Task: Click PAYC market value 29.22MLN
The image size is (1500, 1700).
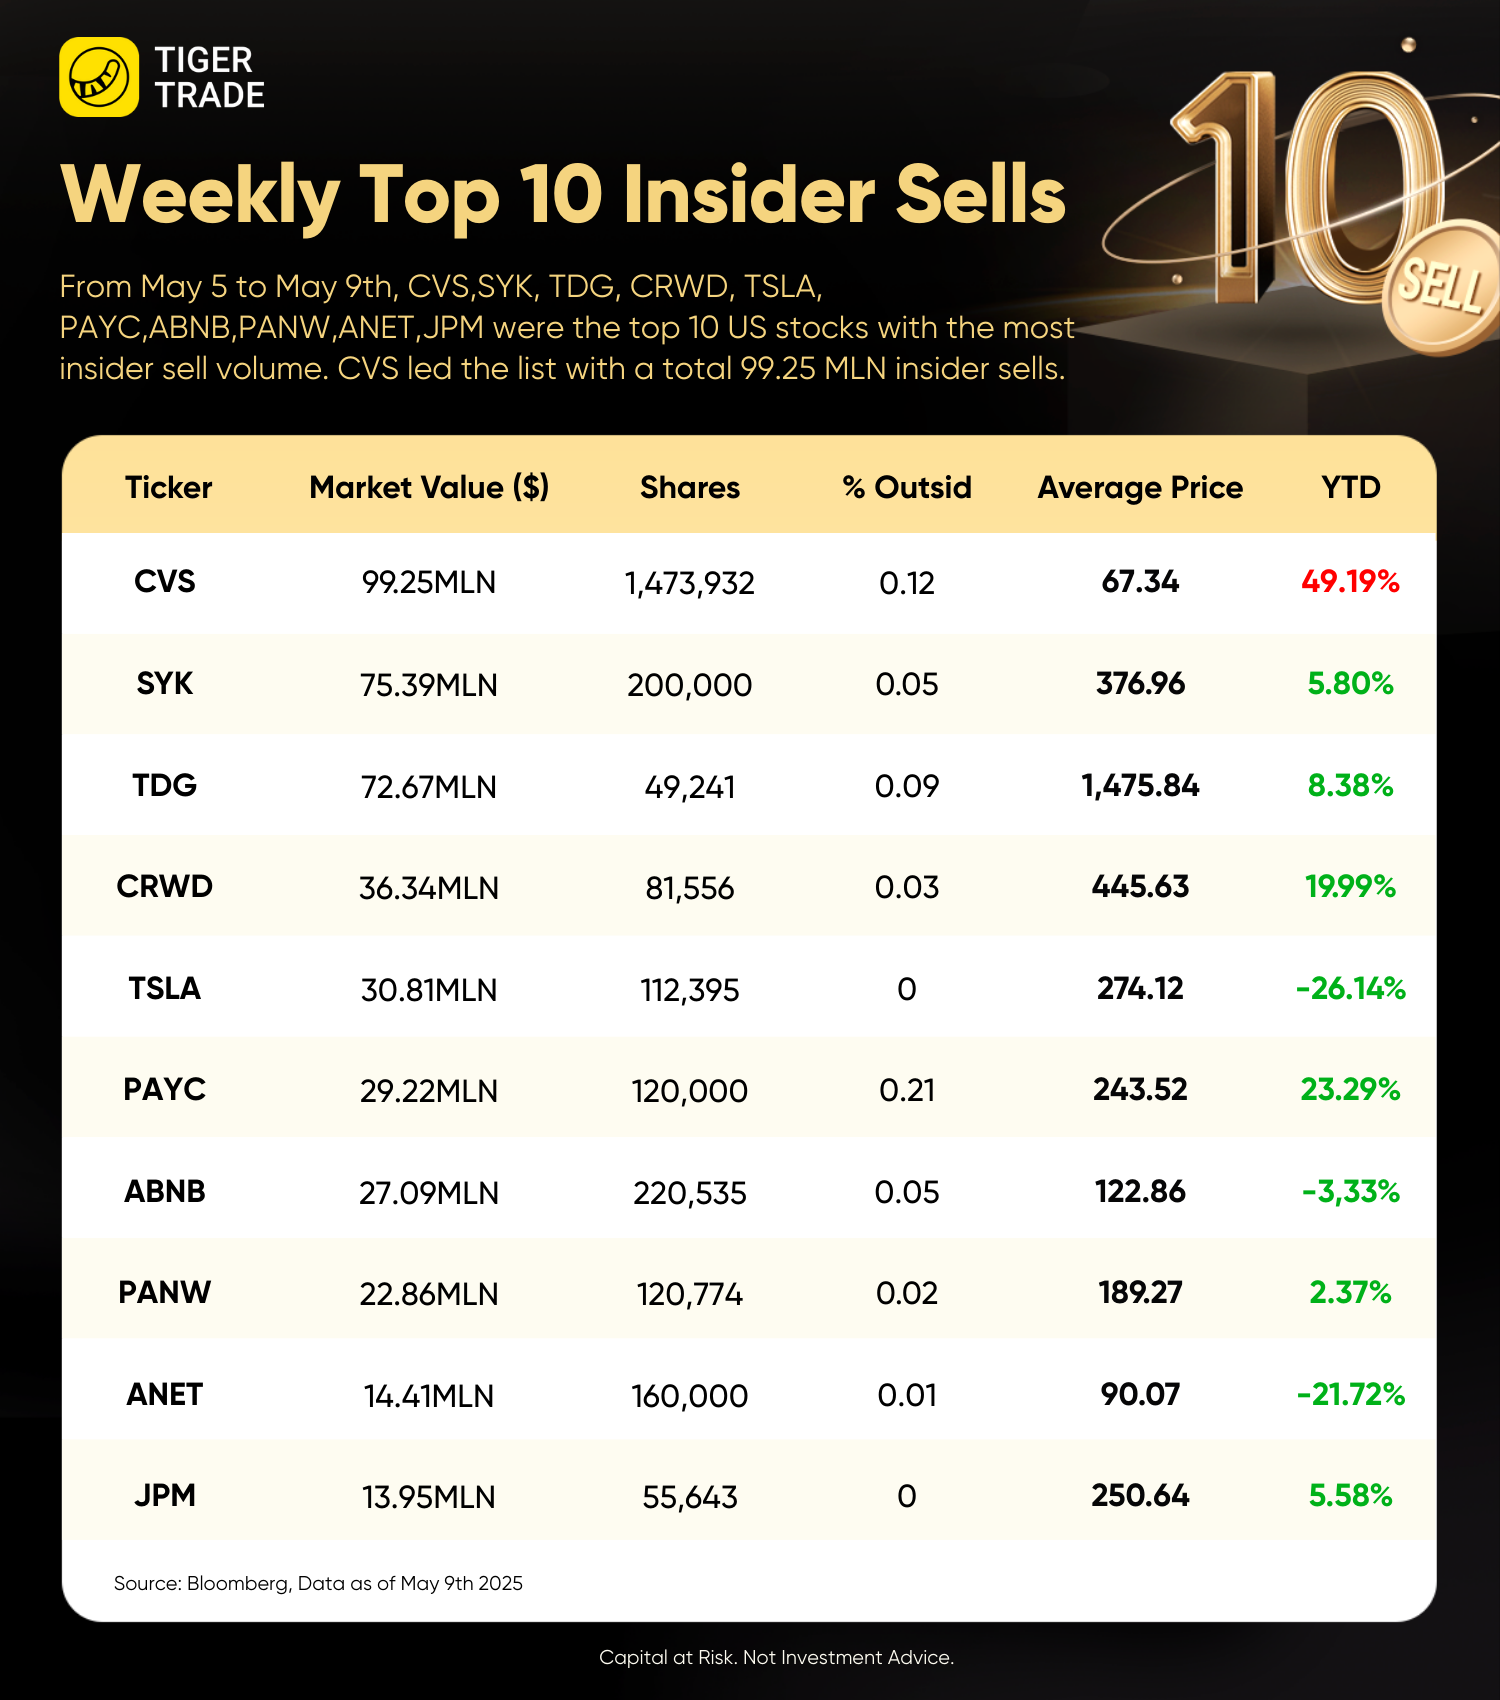Action: pos(429,1091)
